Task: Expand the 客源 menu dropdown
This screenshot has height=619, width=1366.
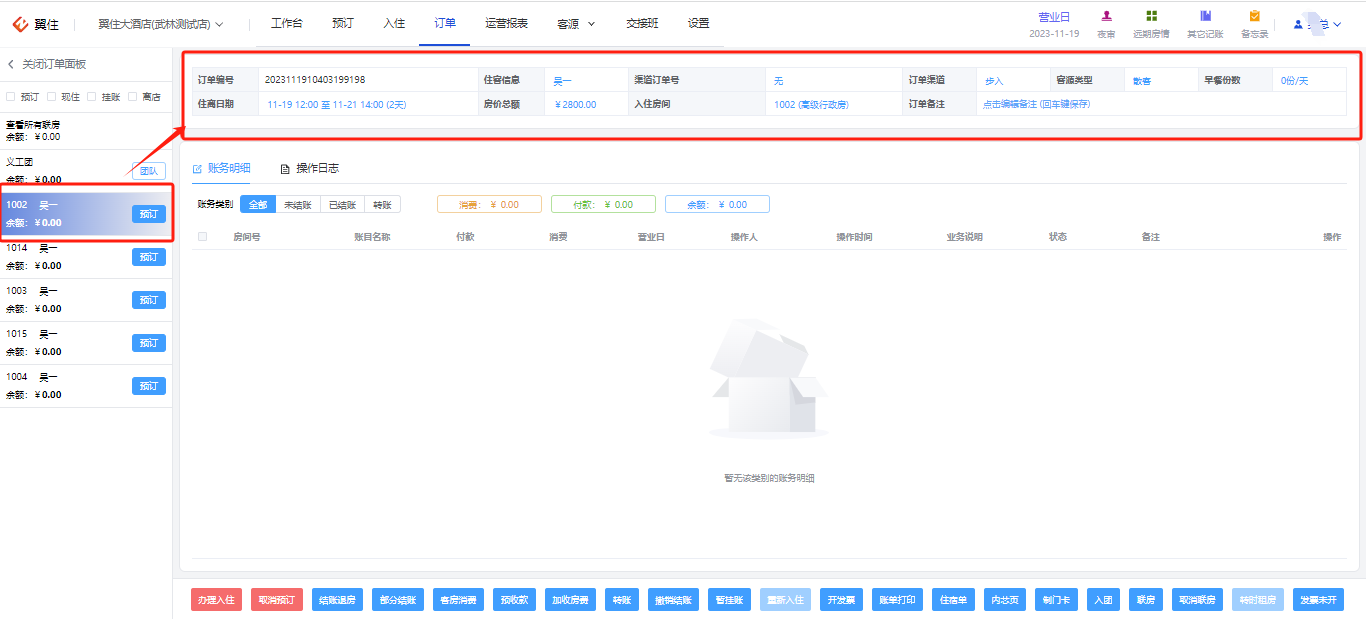Action: coord(576,23)
